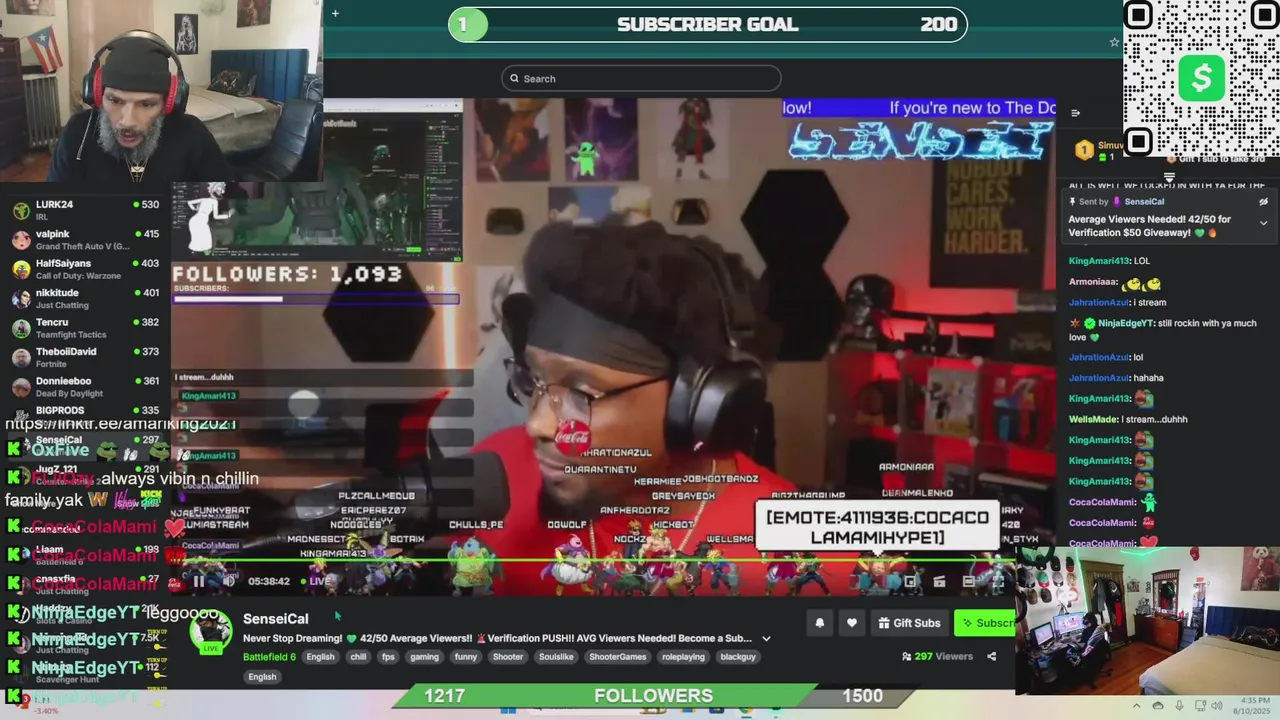Click JahrationAzul username saying hahaha
This screenshot has width=1280, height=720.
pyautogui.click(x=1099, y=378)
